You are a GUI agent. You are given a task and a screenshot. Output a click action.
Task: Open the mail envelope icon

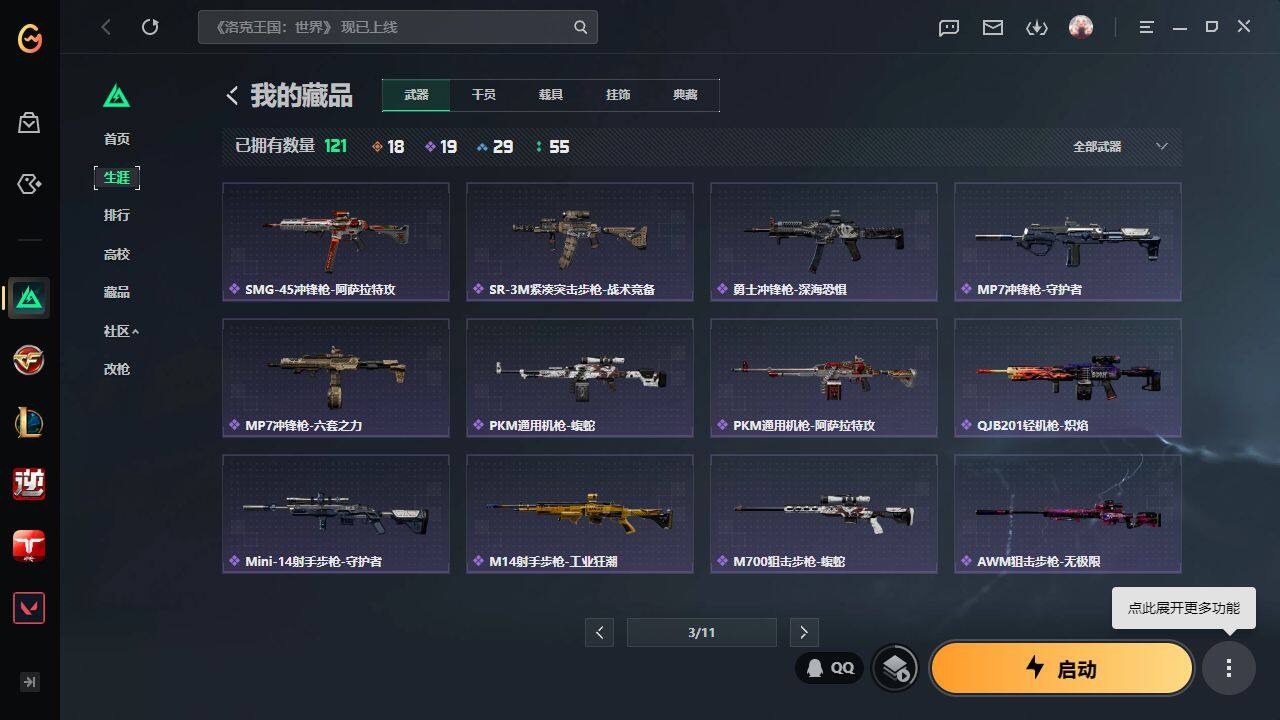[993, 27]
